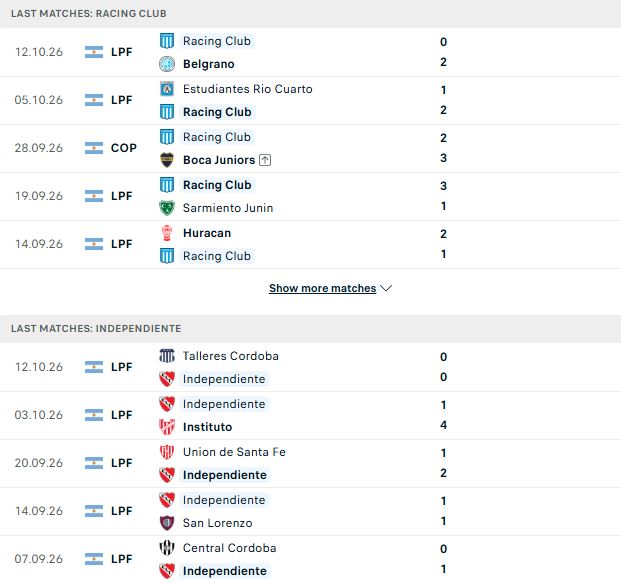
Task: Open the Independiente vs Instituto 1-4 match row
Action: (x=310, y=415)
